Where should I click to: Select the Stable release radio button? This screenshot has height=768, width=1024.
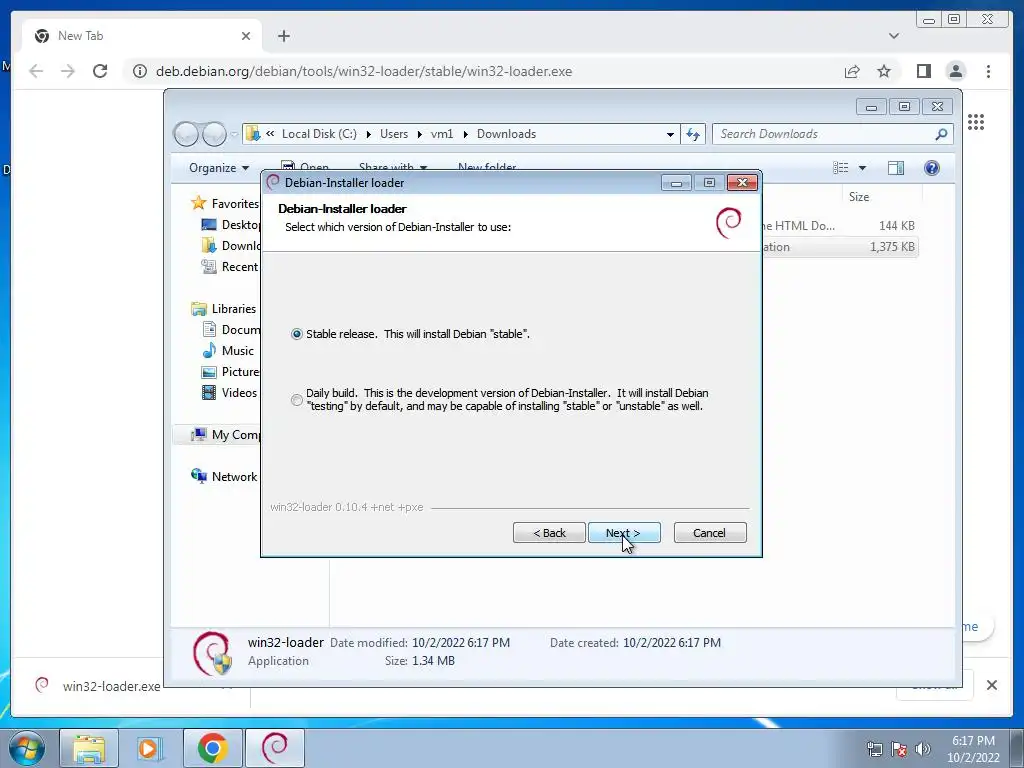[x=297, y=334]
